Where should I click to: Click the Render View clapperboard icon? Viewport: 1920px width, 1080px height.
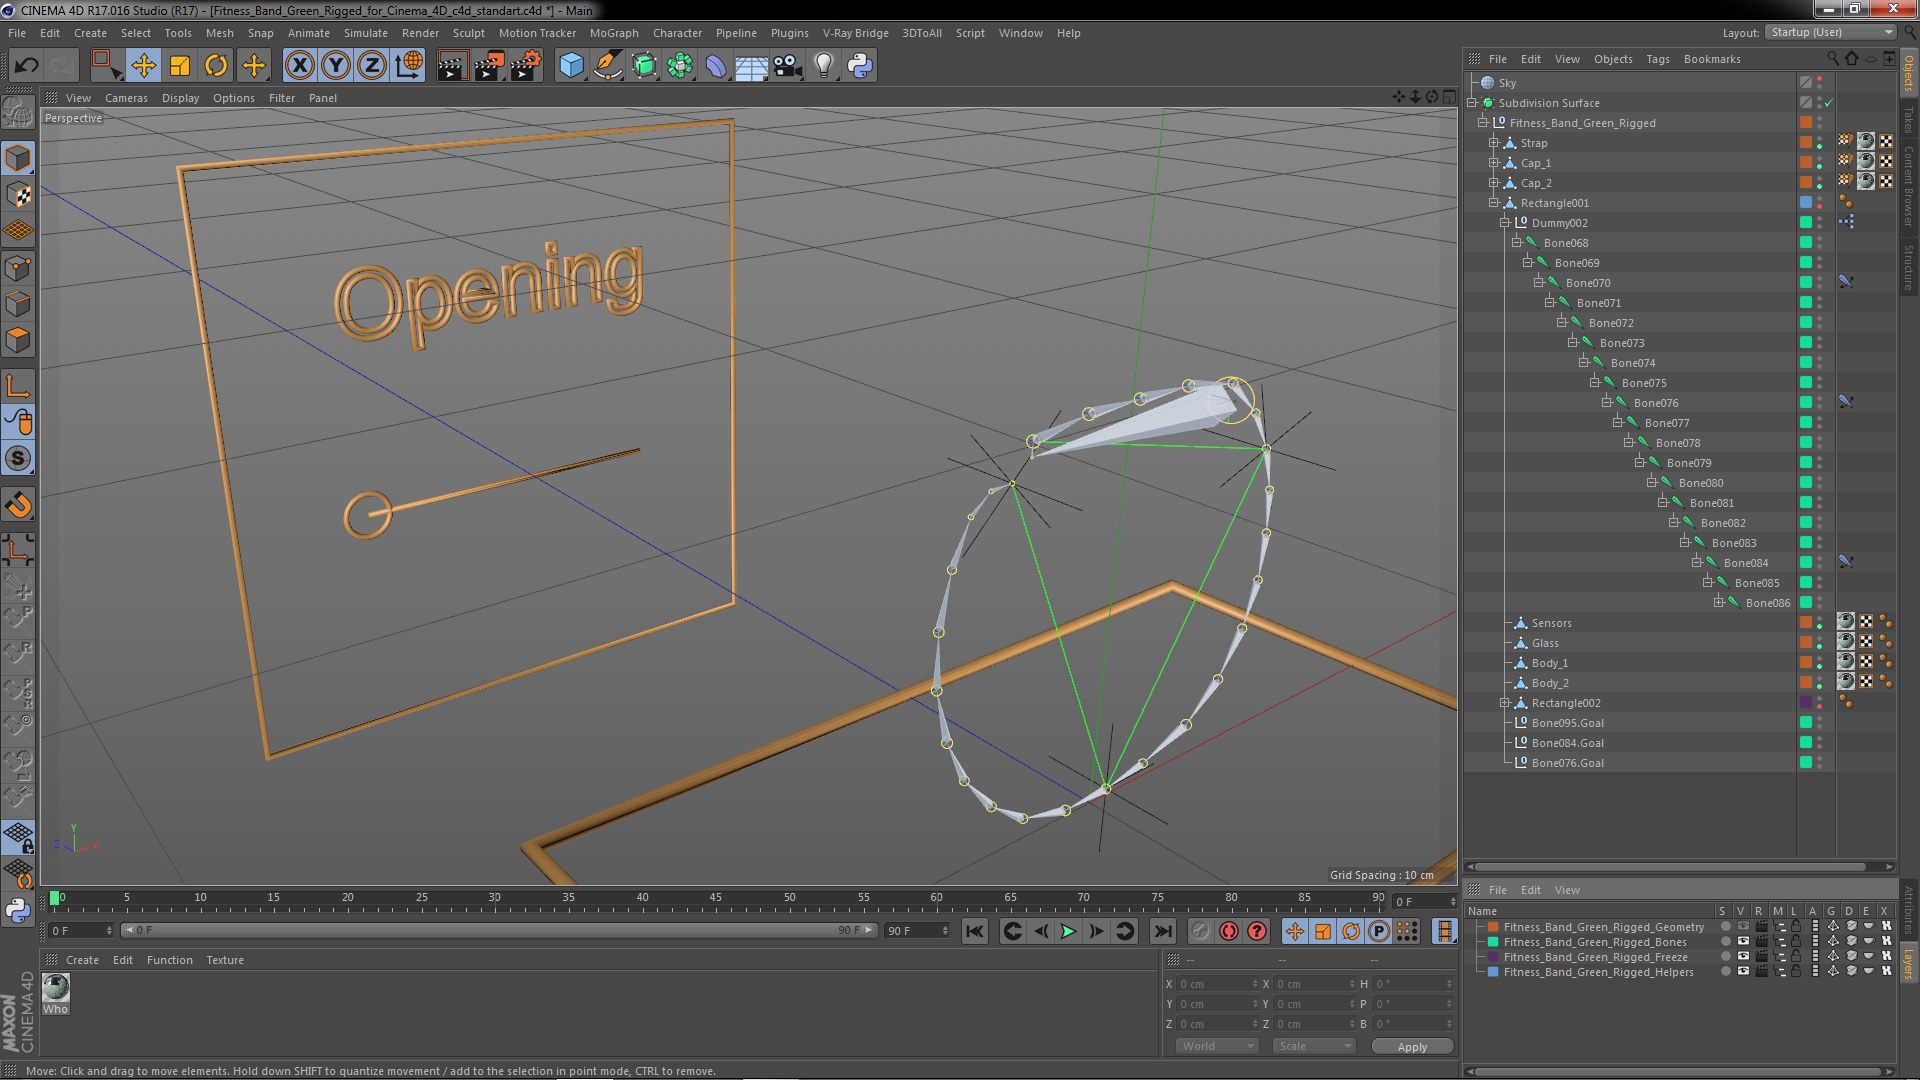coord(452,66)
